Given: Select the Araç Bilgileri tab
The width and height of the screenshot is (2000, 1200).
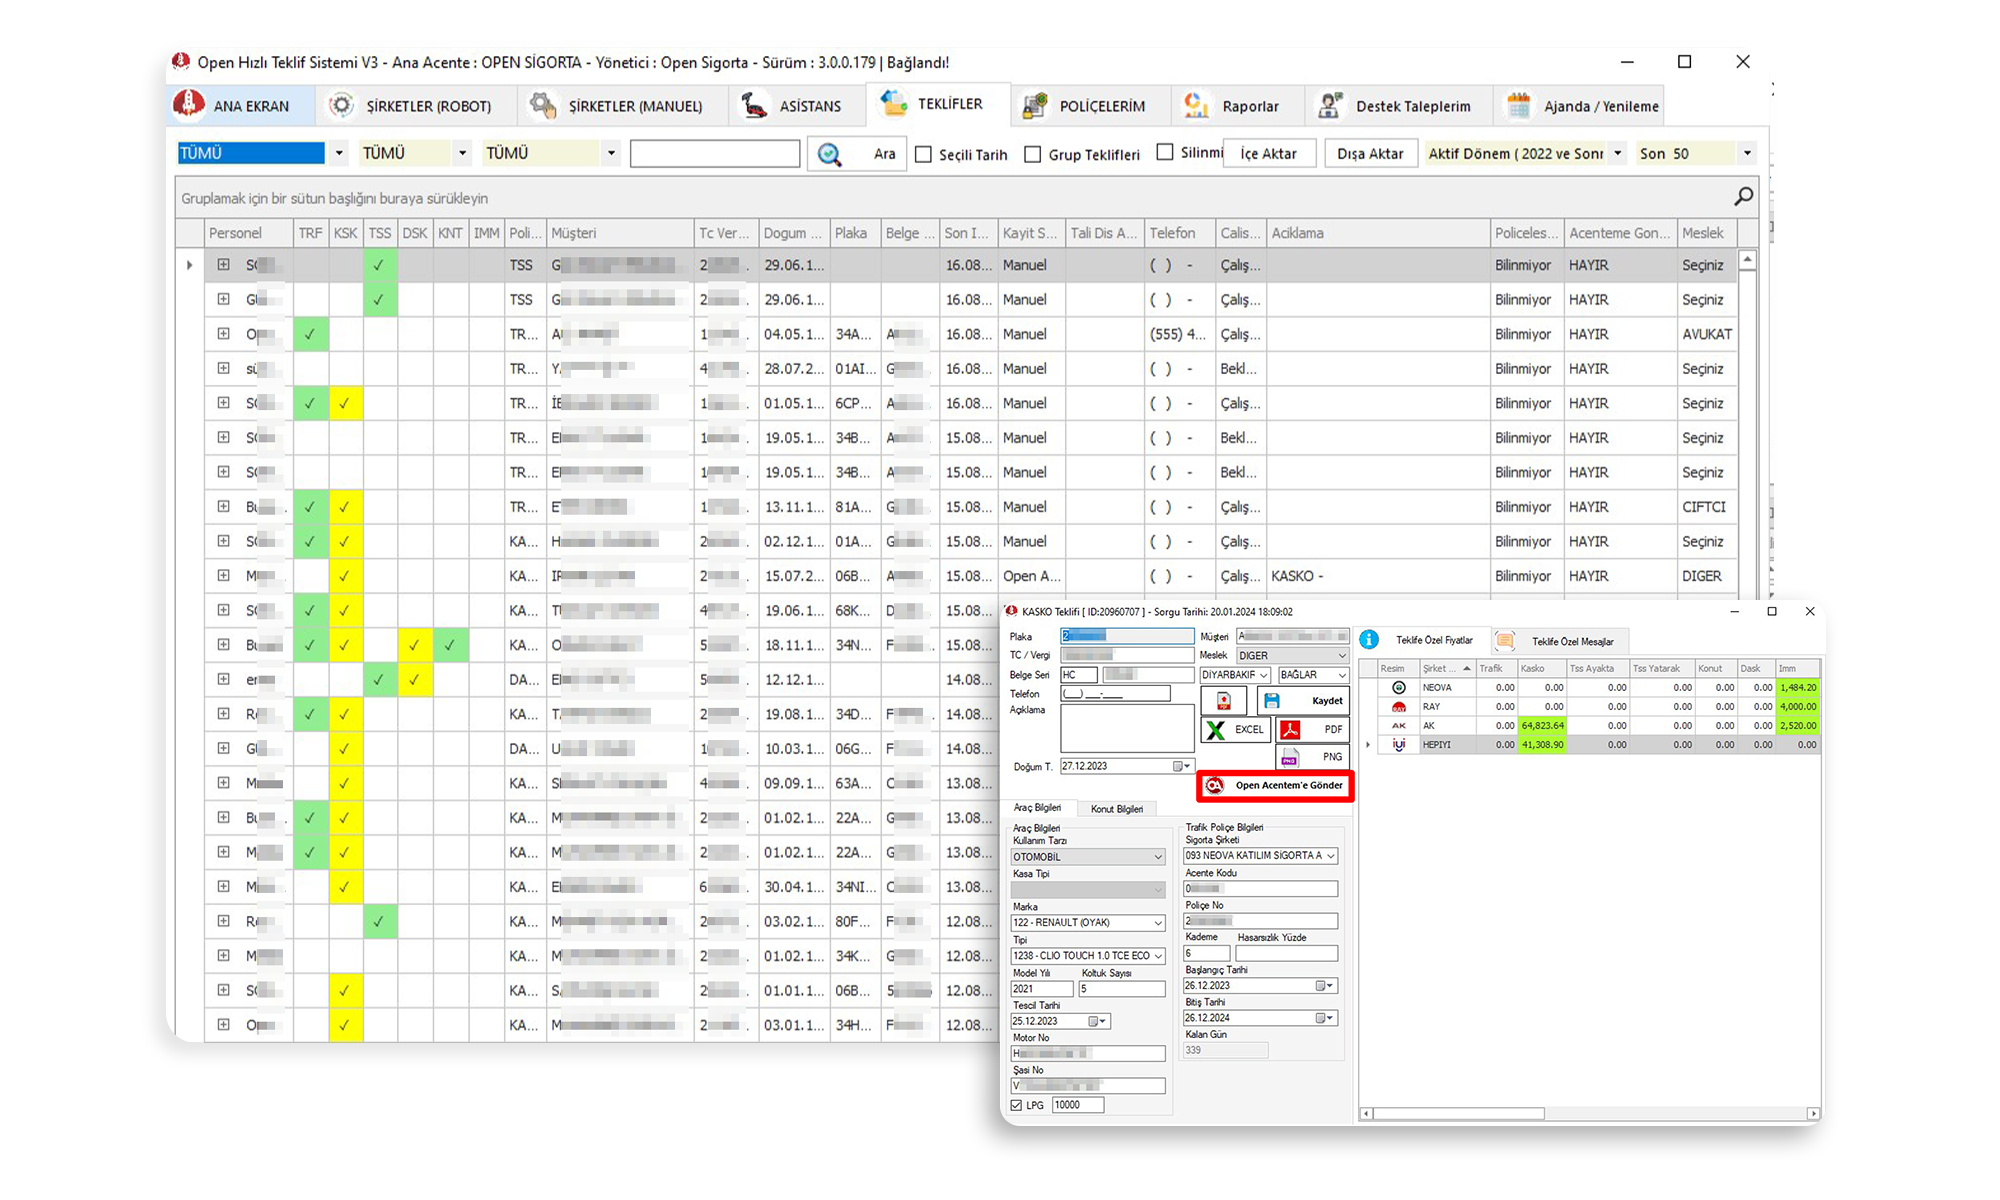Looking at the screenshot, I should click(x=1038, y=808).
